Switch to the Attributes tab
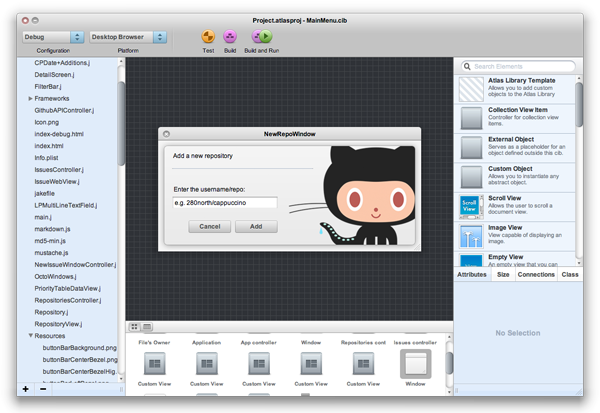 [472, 274]
